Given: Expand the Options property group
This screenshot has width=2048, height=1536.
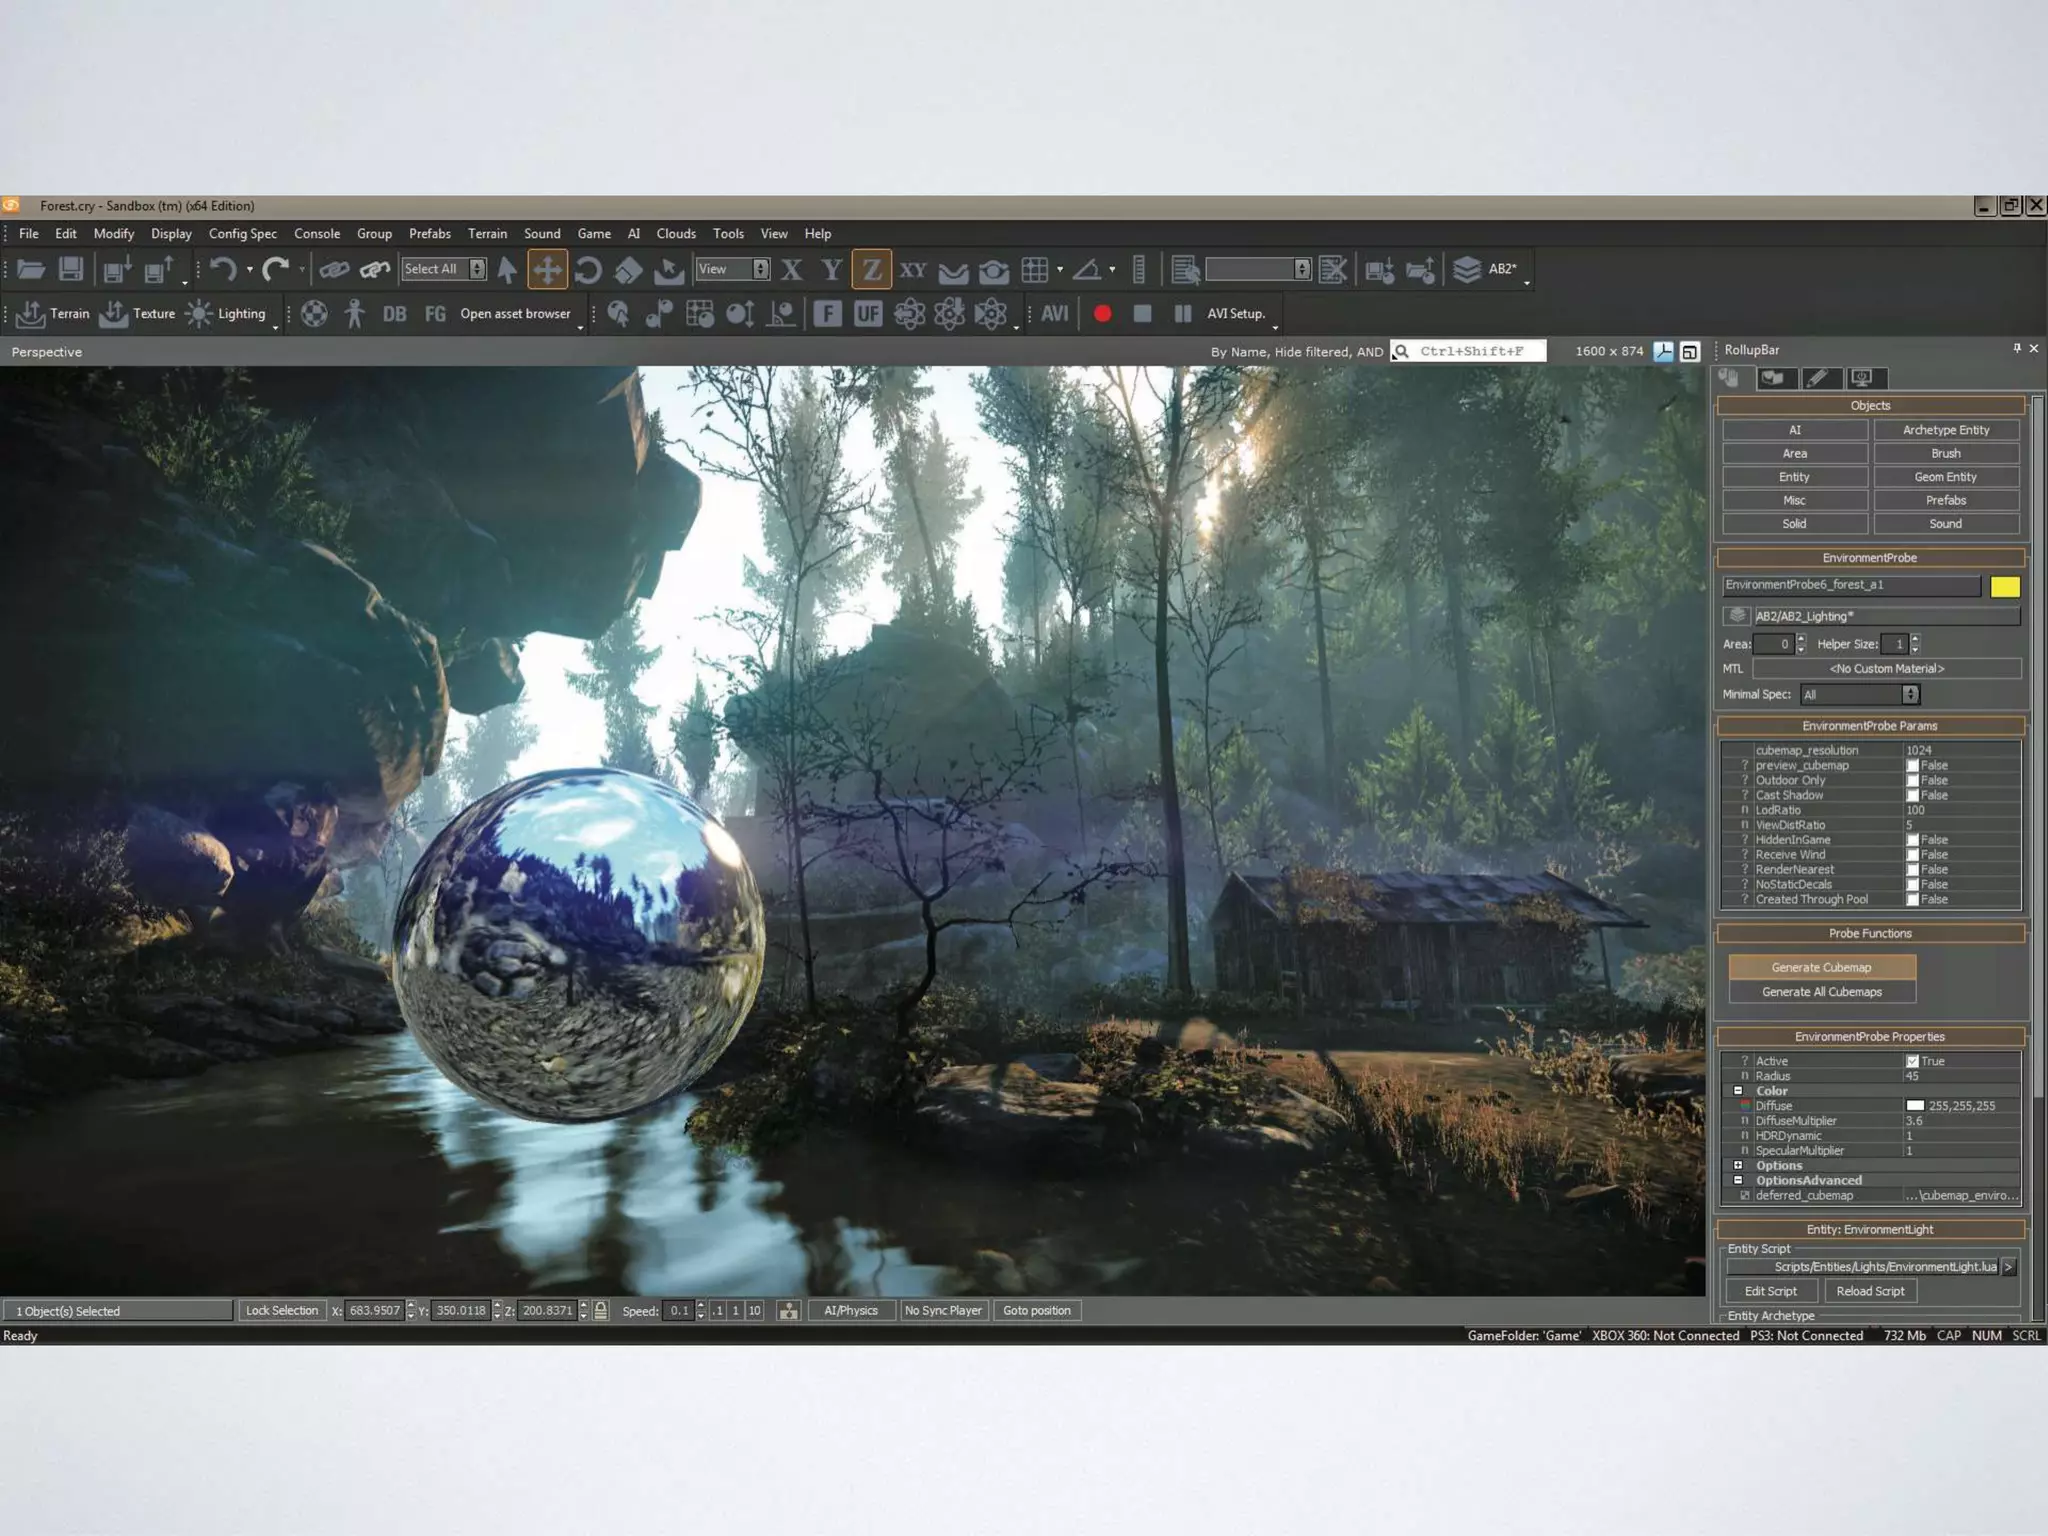Looking at the screenshot, I should tap(1738, 1166).
